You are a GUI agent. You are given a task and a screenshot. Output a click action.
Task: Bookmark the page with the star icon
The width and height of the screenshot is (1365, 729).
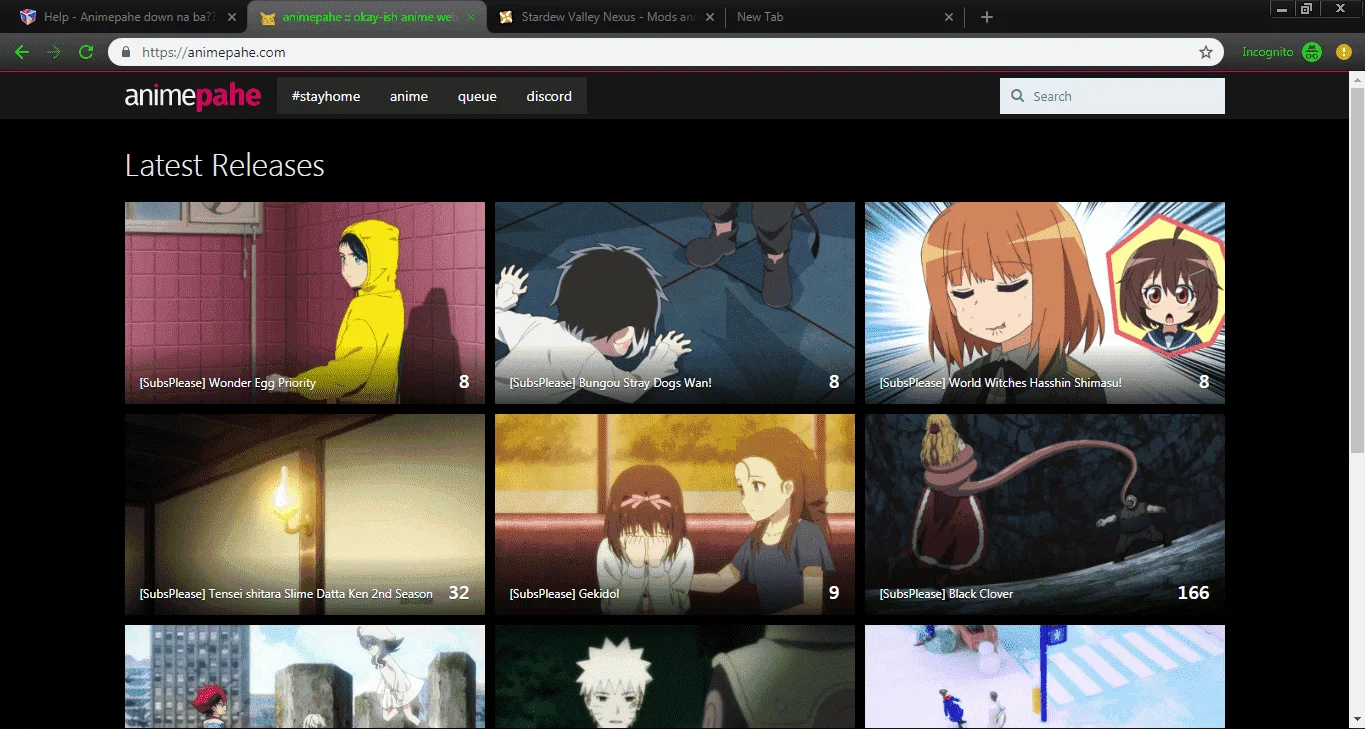pyautogui.click(x=1206, y=52)
